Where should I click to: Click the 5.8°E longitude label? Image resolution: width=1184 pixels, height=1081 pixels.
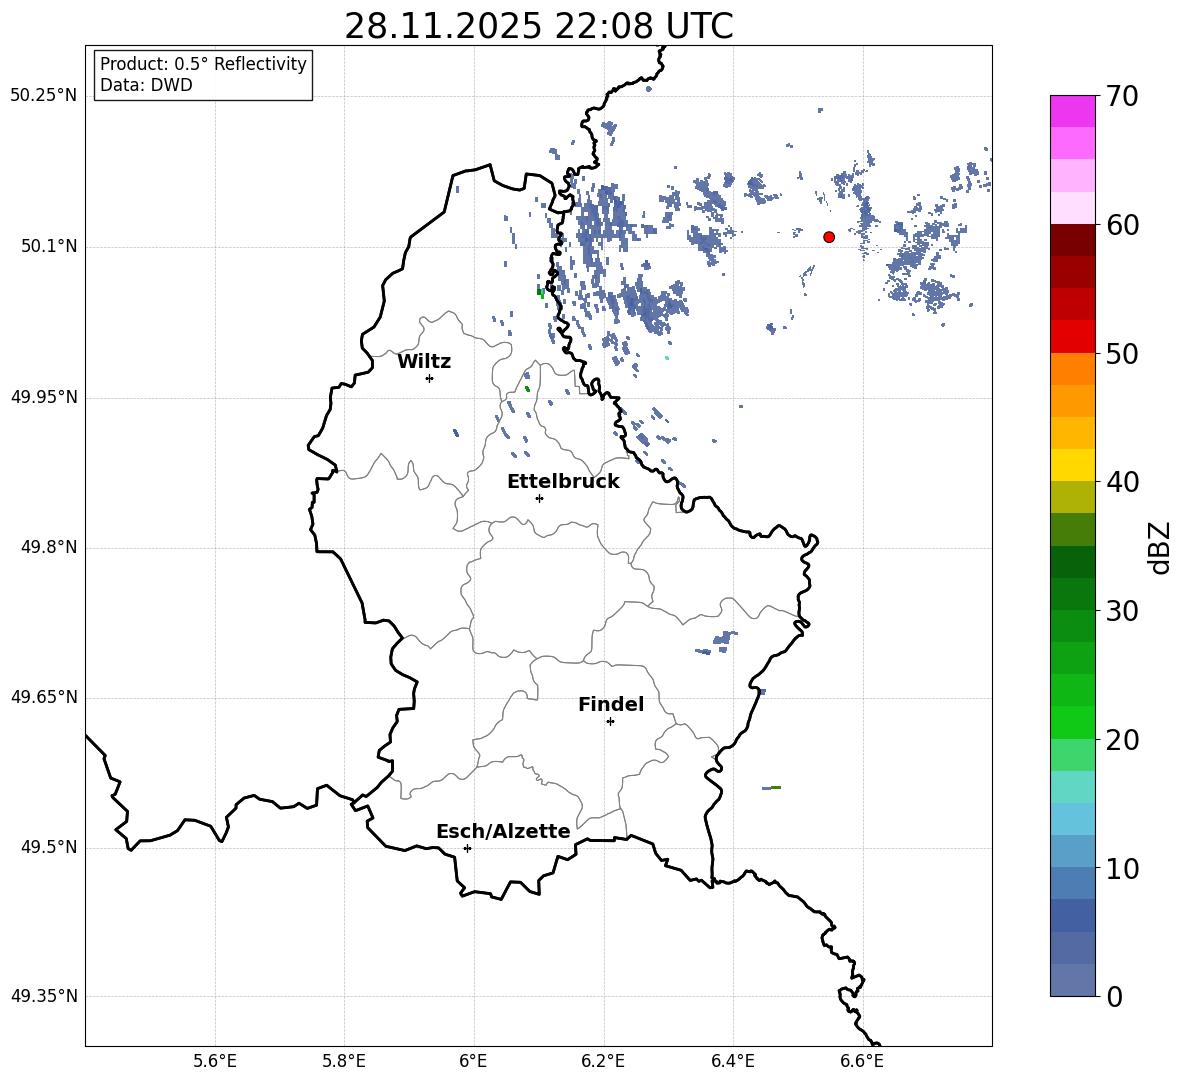point(344,1061)
